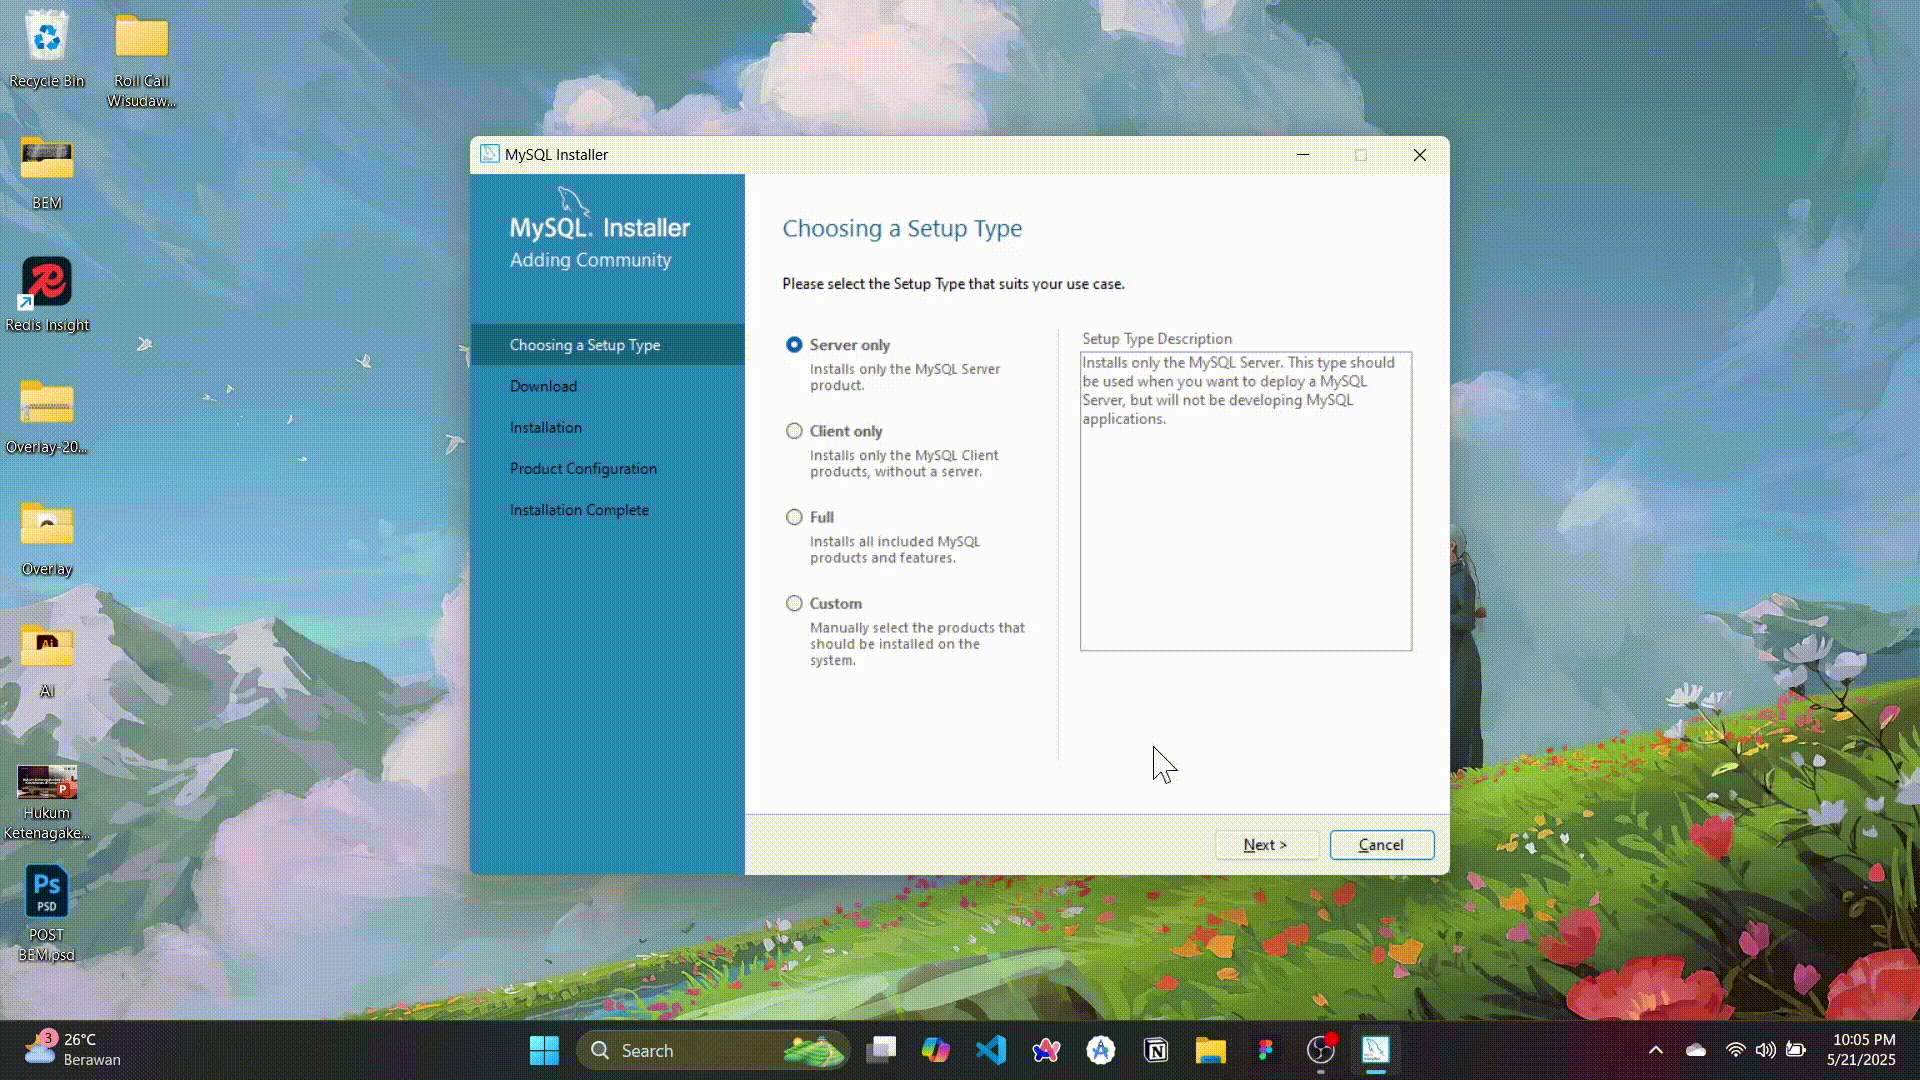Select the Overlay folder on desktop
Viewport: 1920px width, 1080px height.
pos(47,538)
